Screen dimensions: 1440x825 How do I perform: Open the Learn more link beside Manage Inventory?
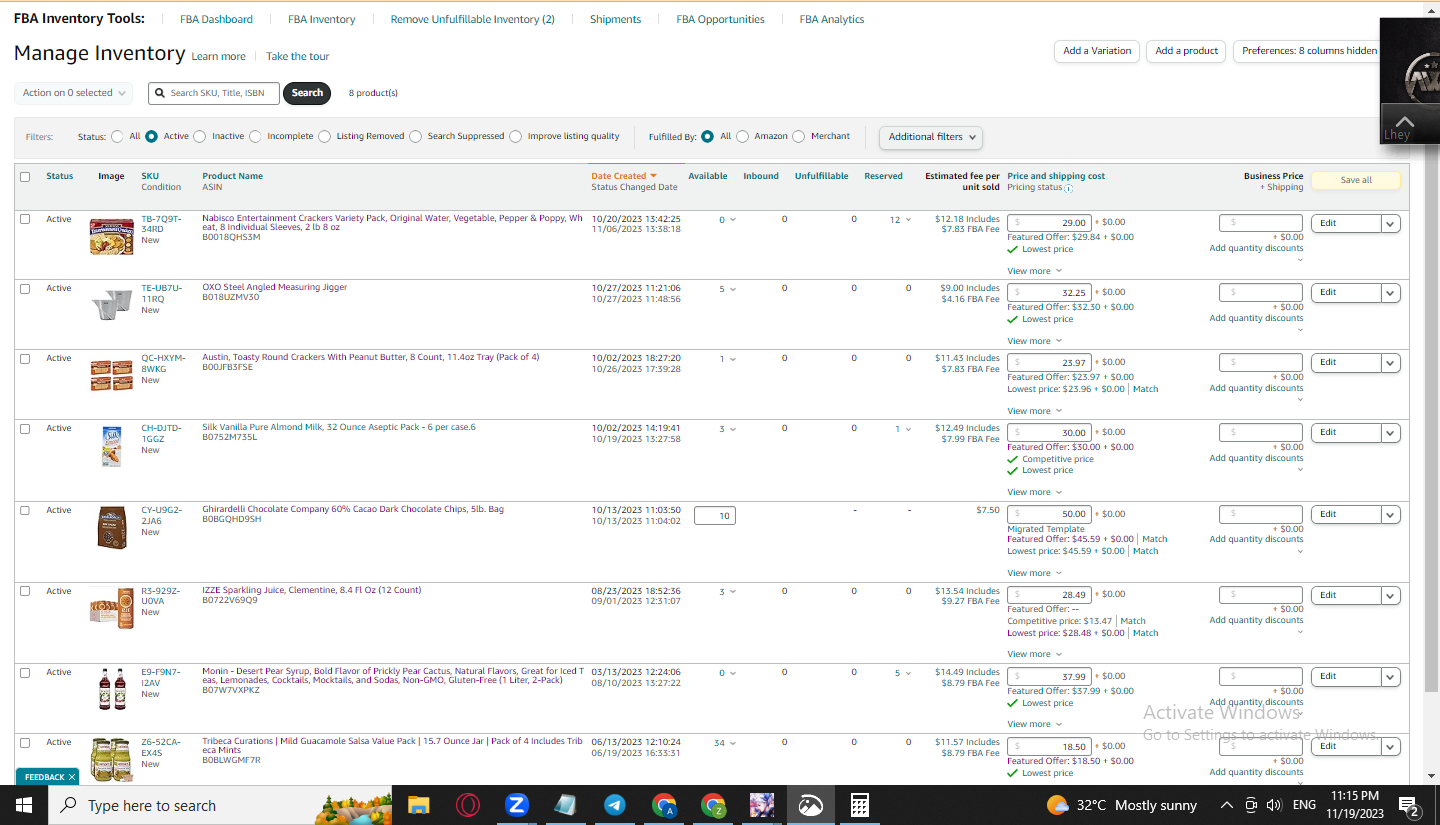[218, 57]
